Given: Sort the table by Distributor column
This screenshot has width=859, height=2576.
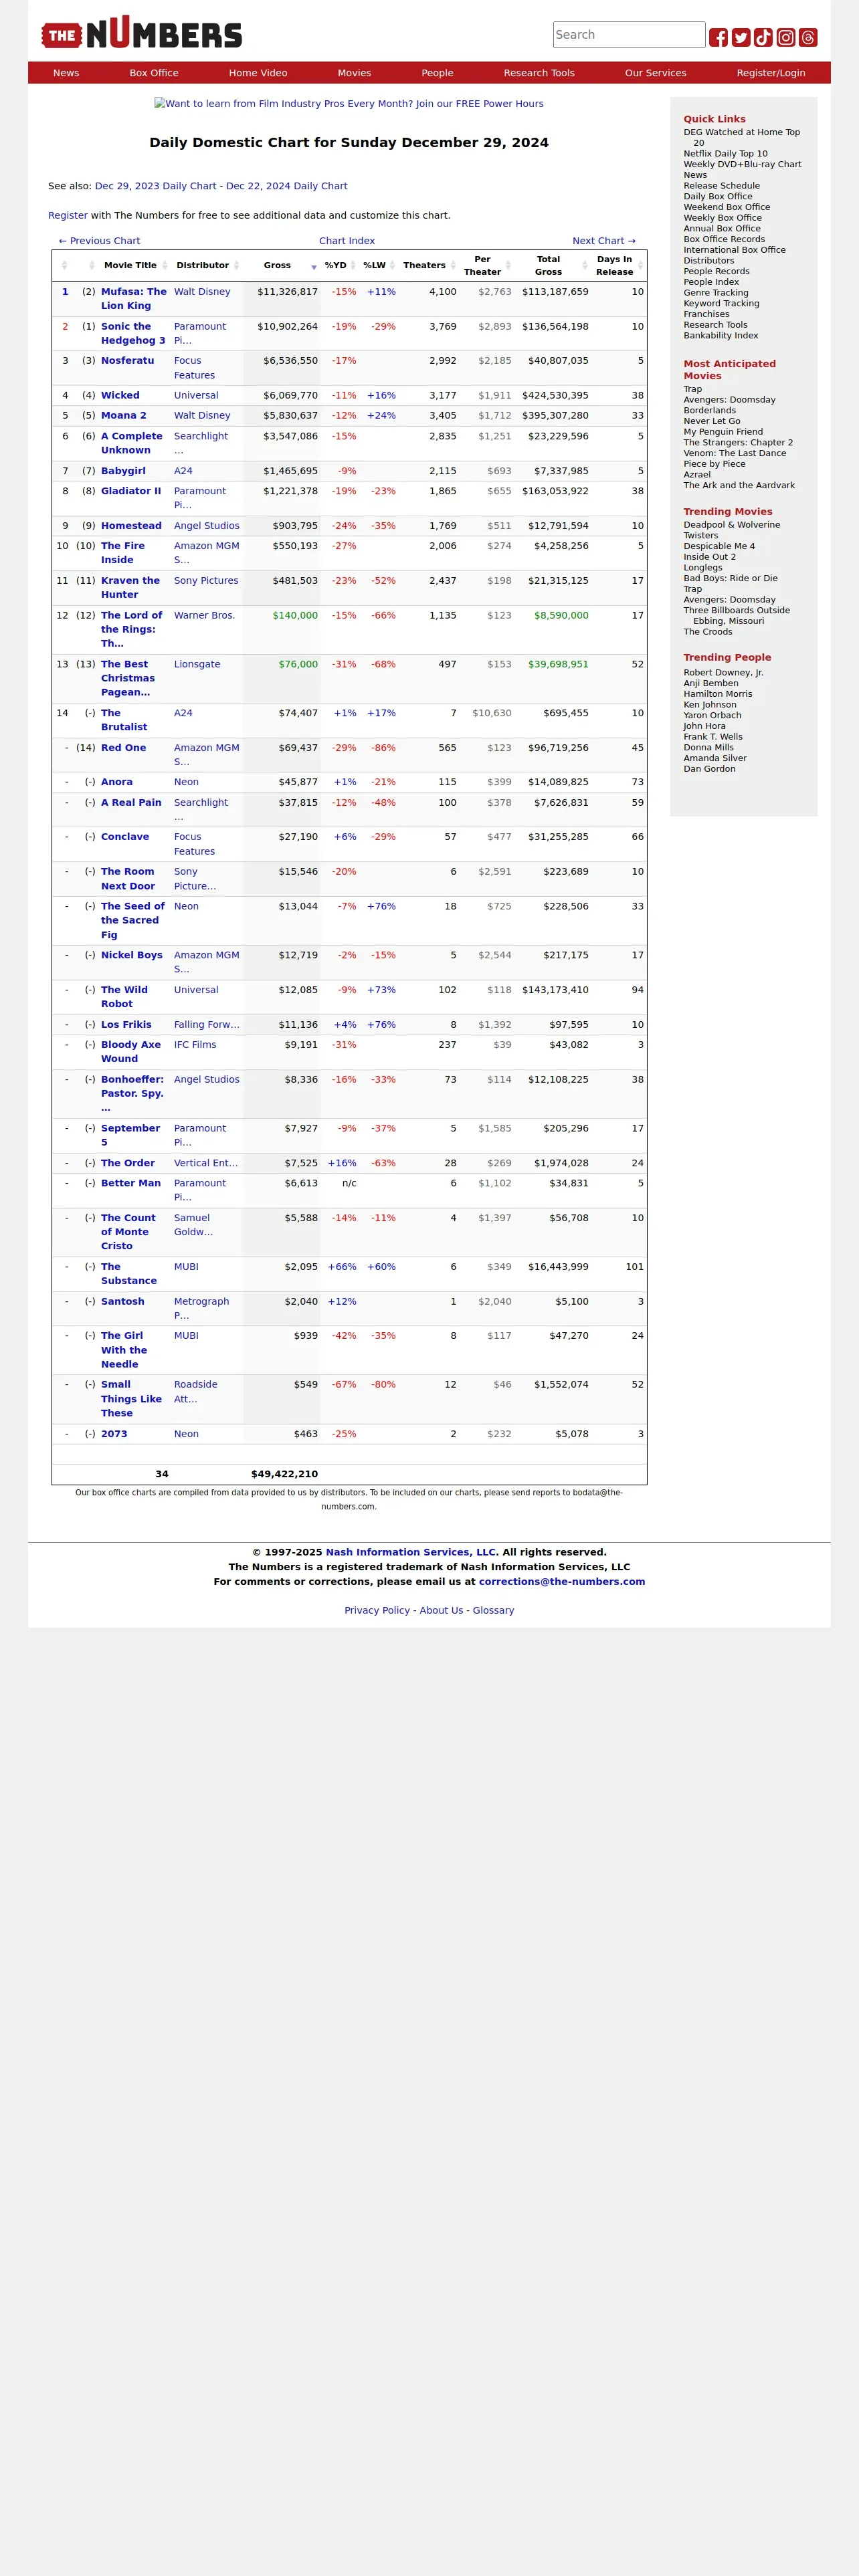Looking at the screenshot, I should pos(207,265).
